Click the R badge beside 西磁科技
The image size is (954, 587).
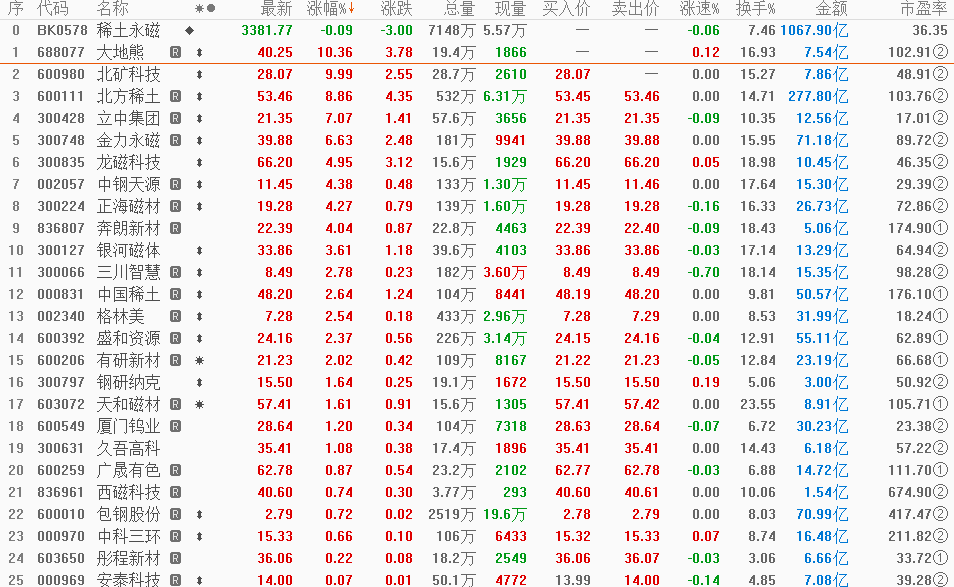click(175, 492)
